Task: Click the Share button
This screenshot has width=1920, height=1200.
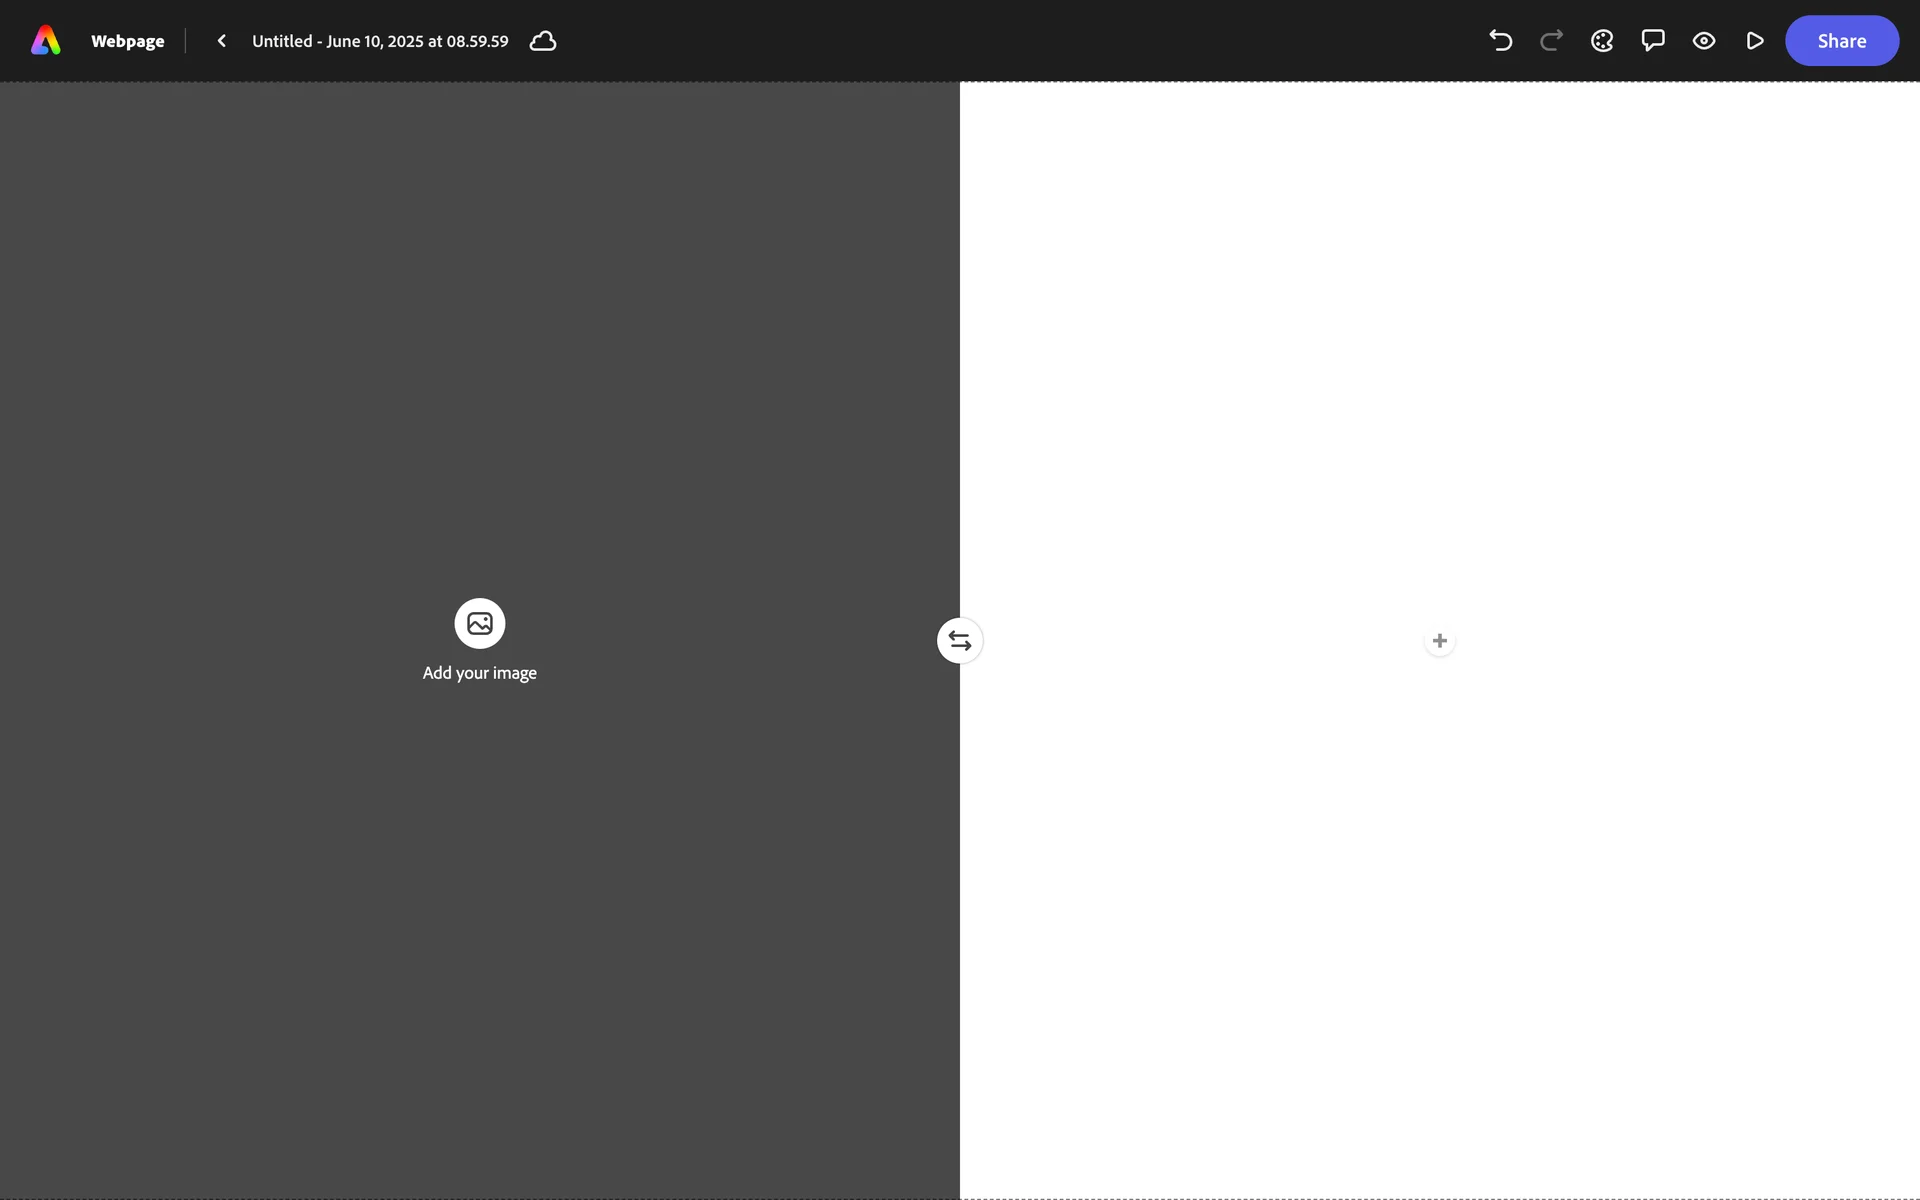Action: (1841, 41)
